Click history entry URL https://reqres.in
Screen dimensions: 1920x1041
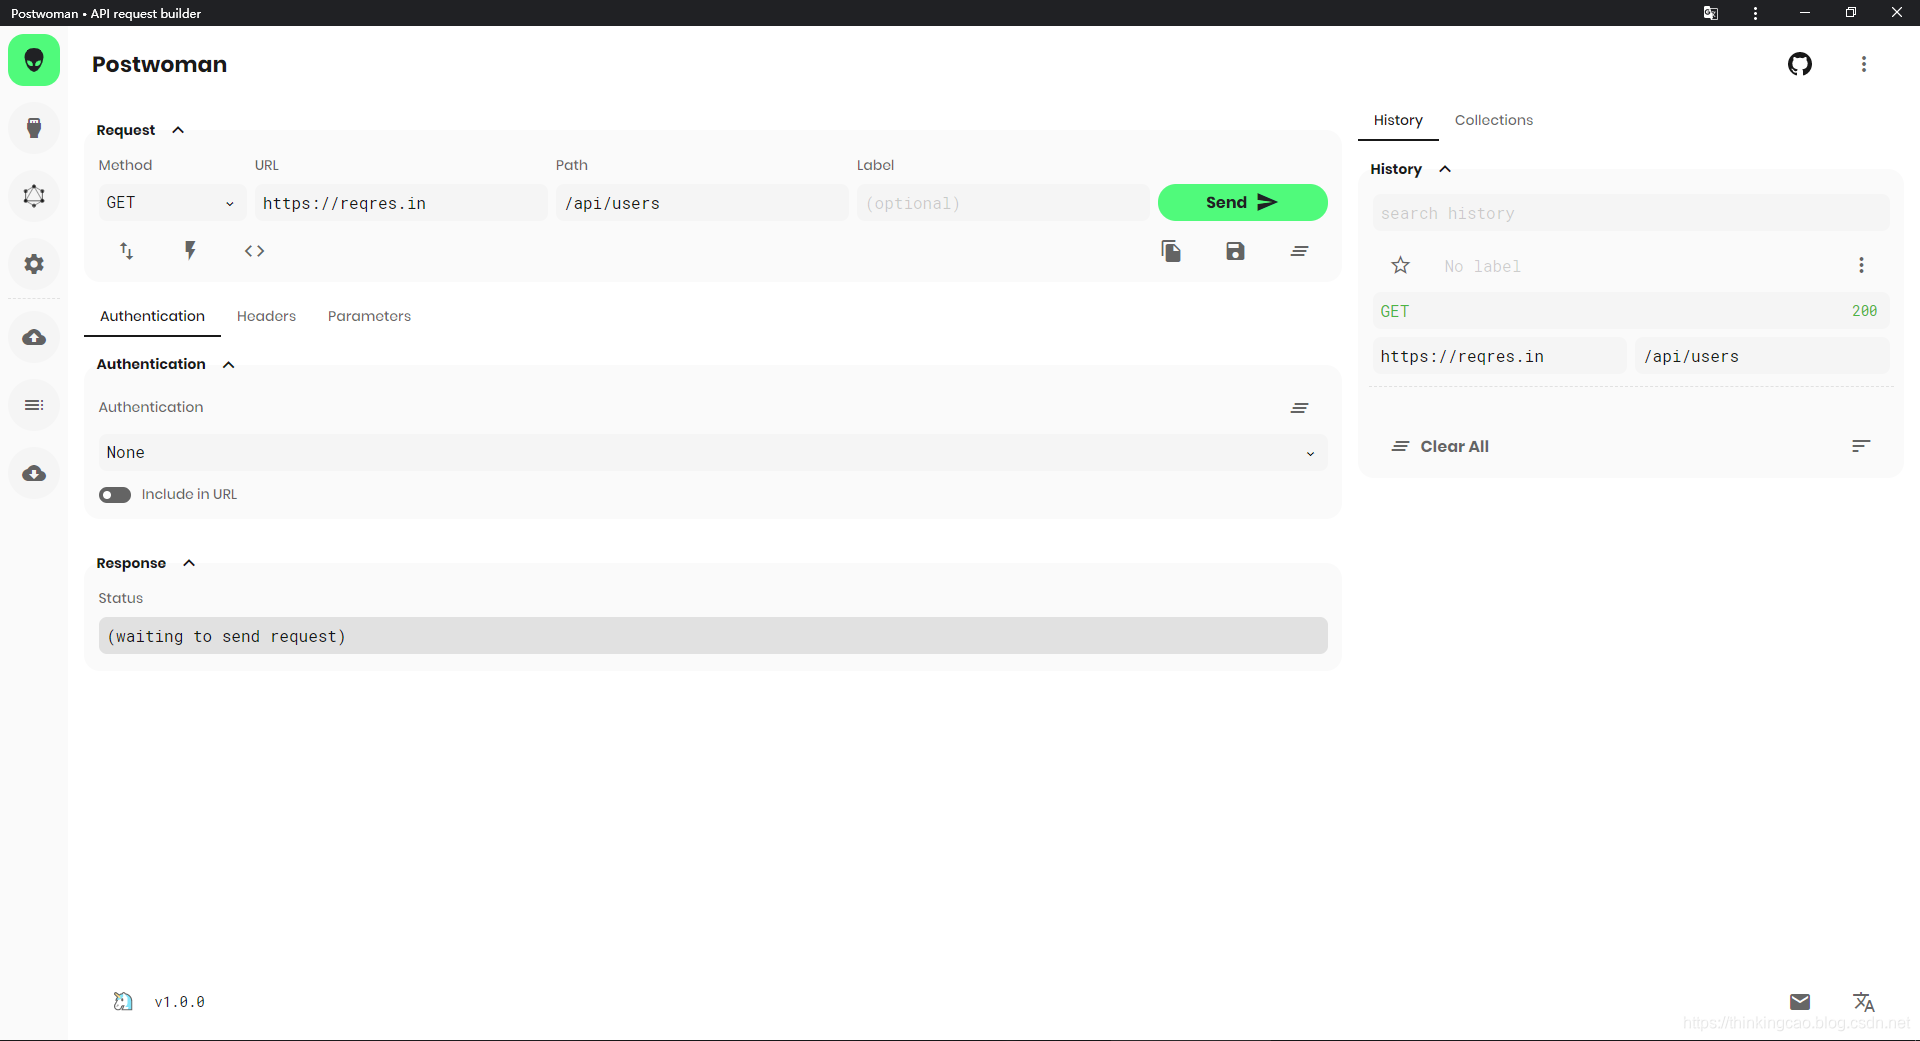(1499, 356)
